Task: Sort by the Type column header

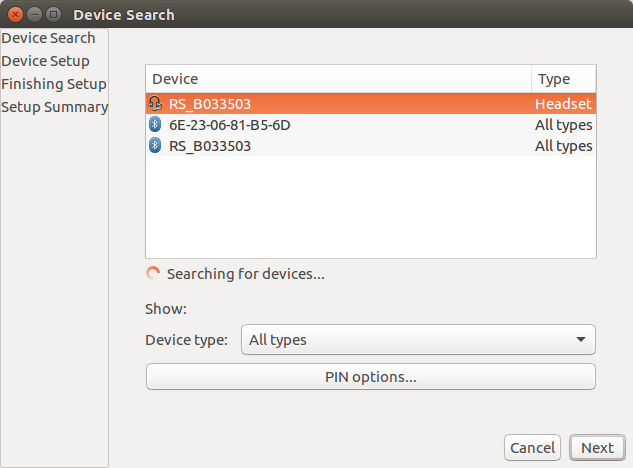Action: (x=564, y=79)
